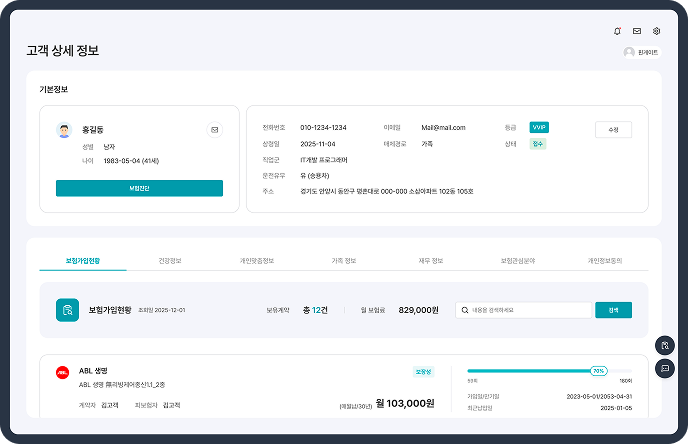Open floating clipboard search button
688x444 pixels.
[x=665, y=345]
